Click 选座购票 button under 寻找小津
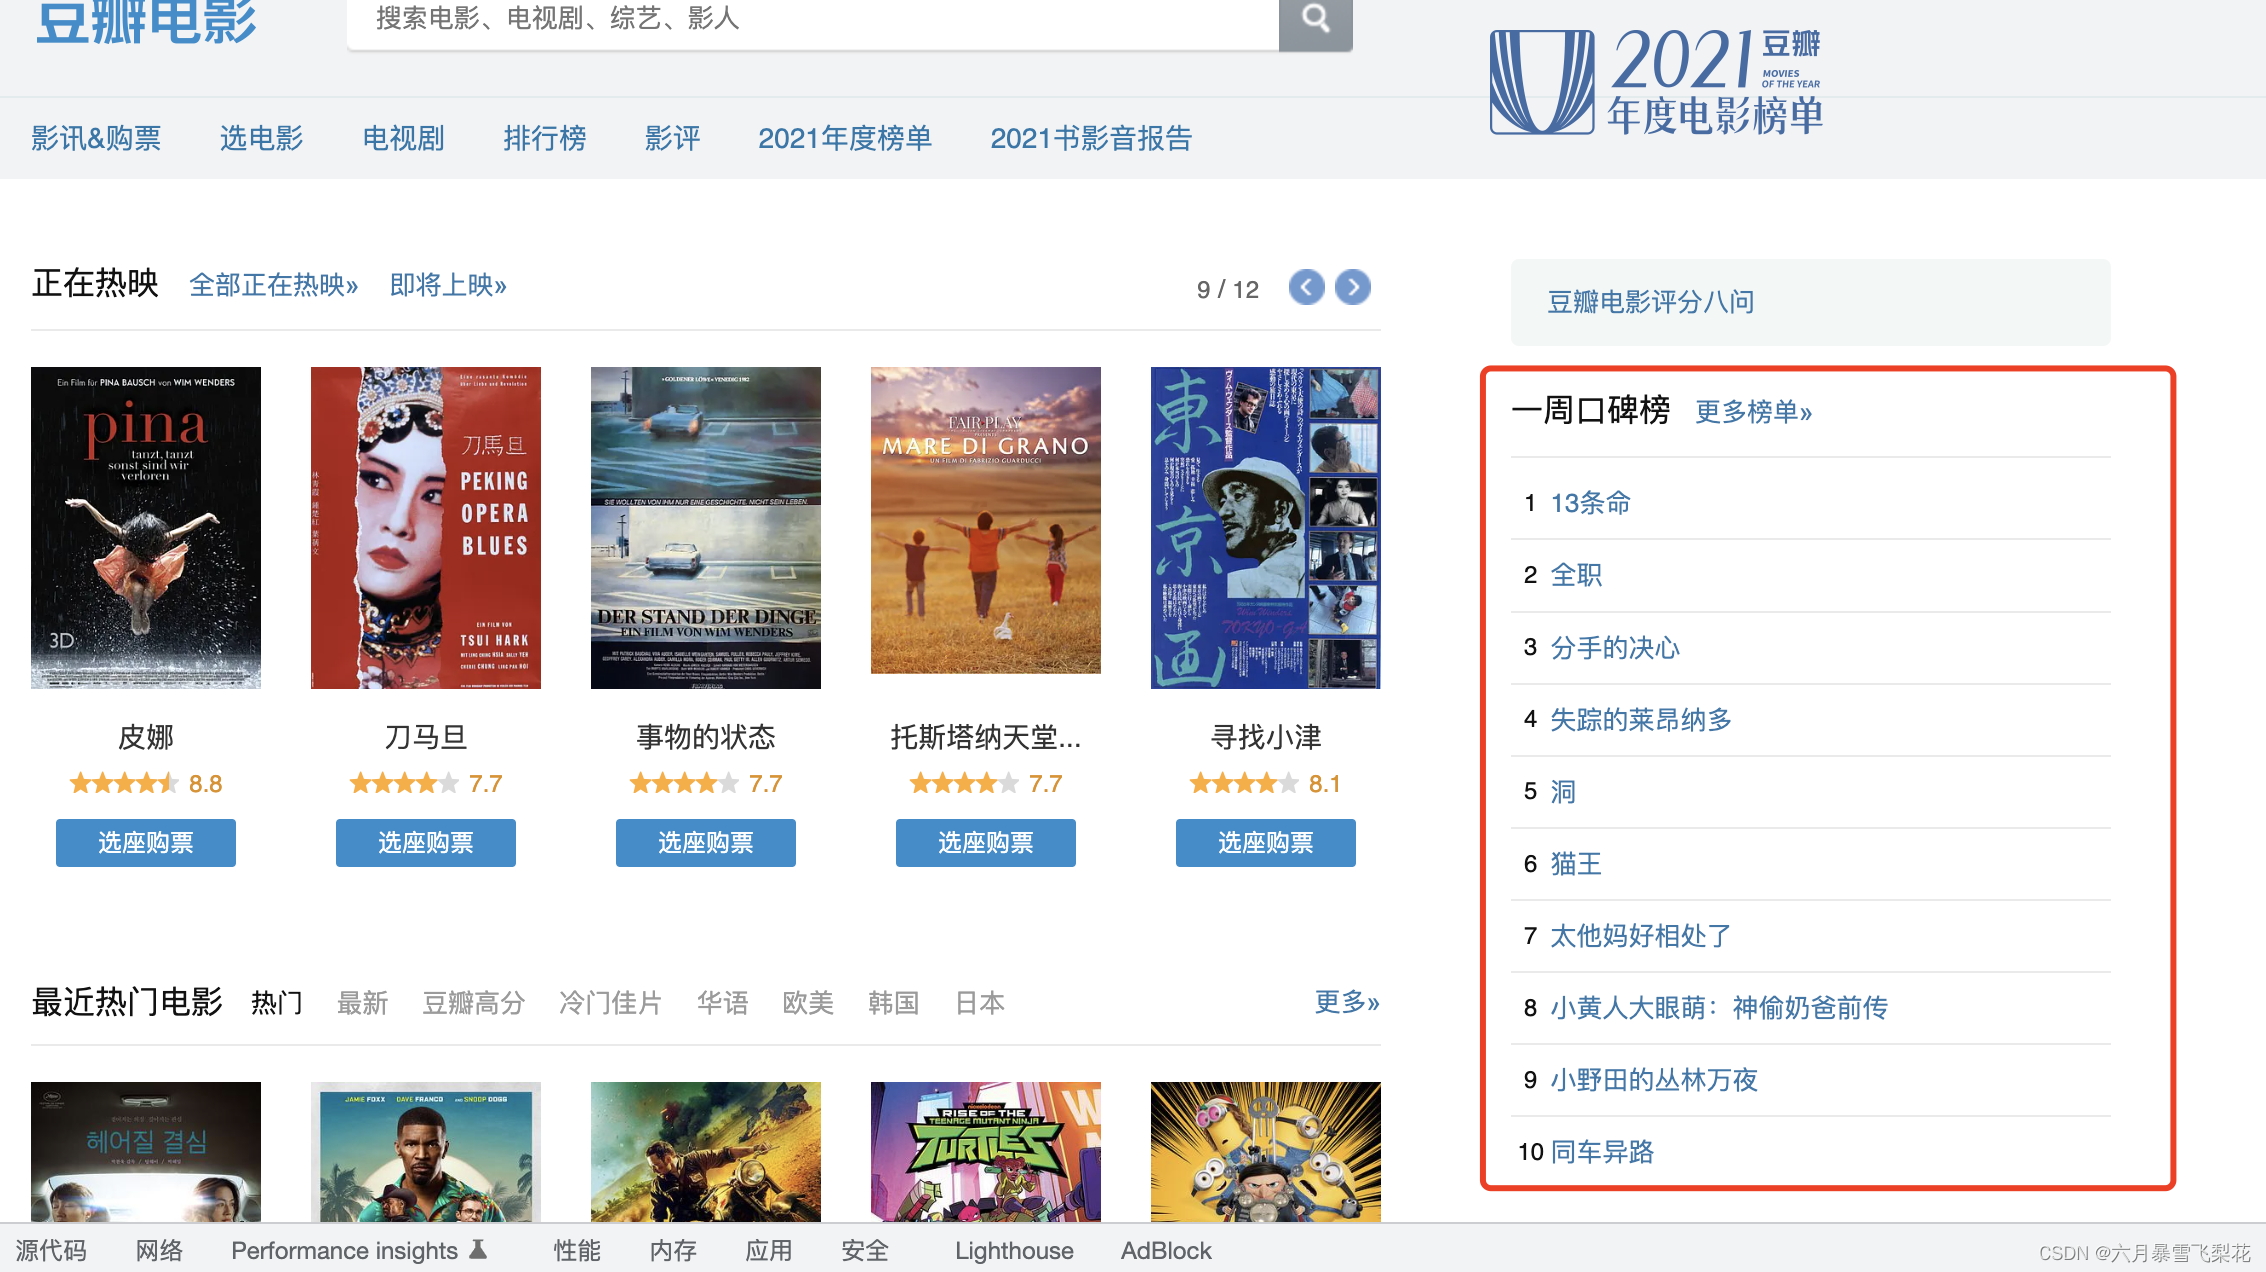The height and width of the screenshot is (1272, 2266). pyautogui.click(x=1266, y=843)
